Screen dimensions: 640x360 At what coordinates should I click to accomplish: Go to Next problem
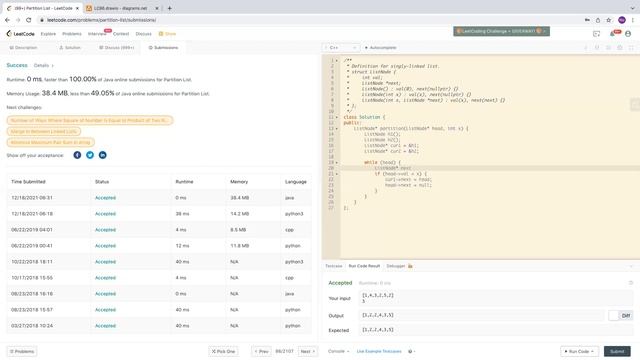coord(308,351)
